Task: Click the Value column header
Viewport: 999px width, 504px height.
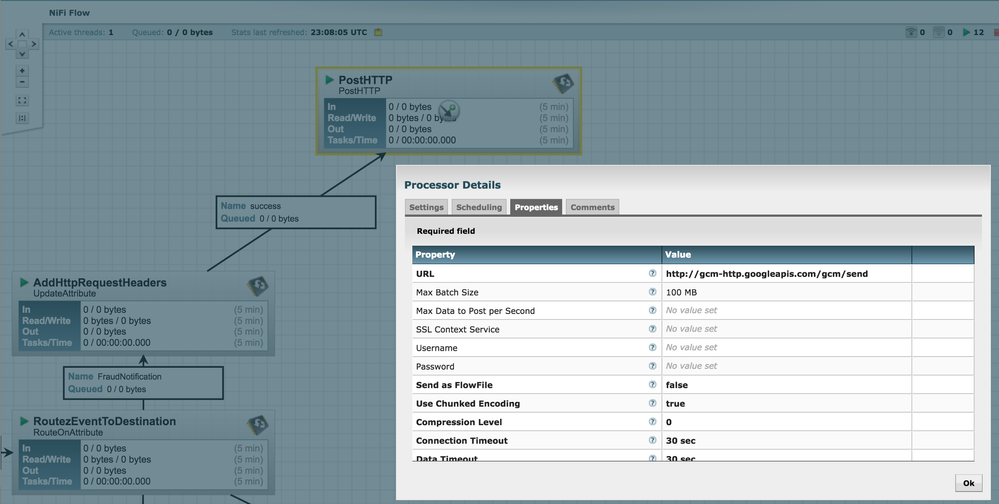Action: pyautogui.click(x=787, y=254)
